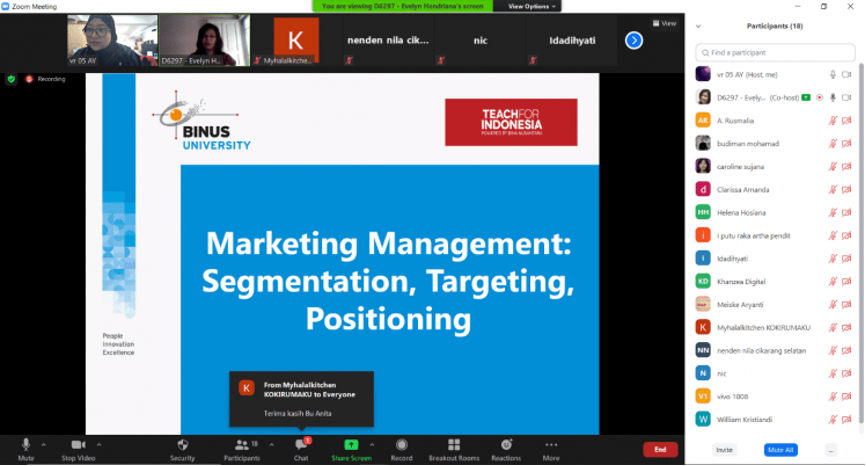This screenshot has height=466, width=866.
Task: Select participant nenden nila cikarang selatan
Action: pos(775,351)
